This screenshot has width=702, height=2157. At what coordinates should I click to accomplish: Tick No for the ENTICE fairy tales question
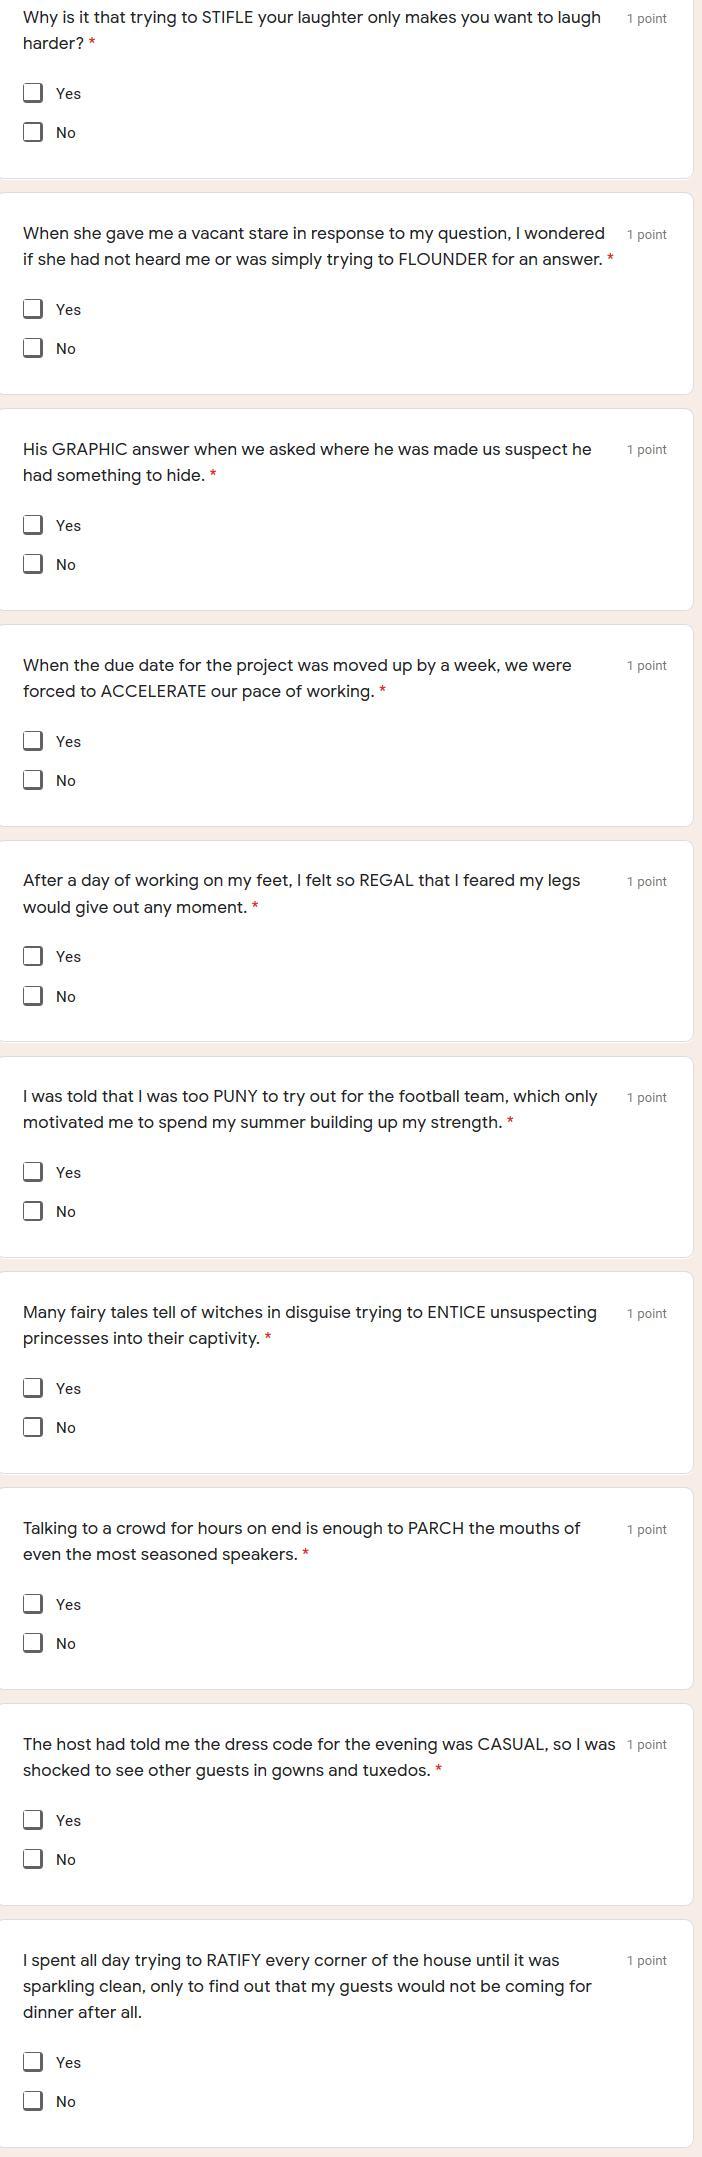[33, 1427]
